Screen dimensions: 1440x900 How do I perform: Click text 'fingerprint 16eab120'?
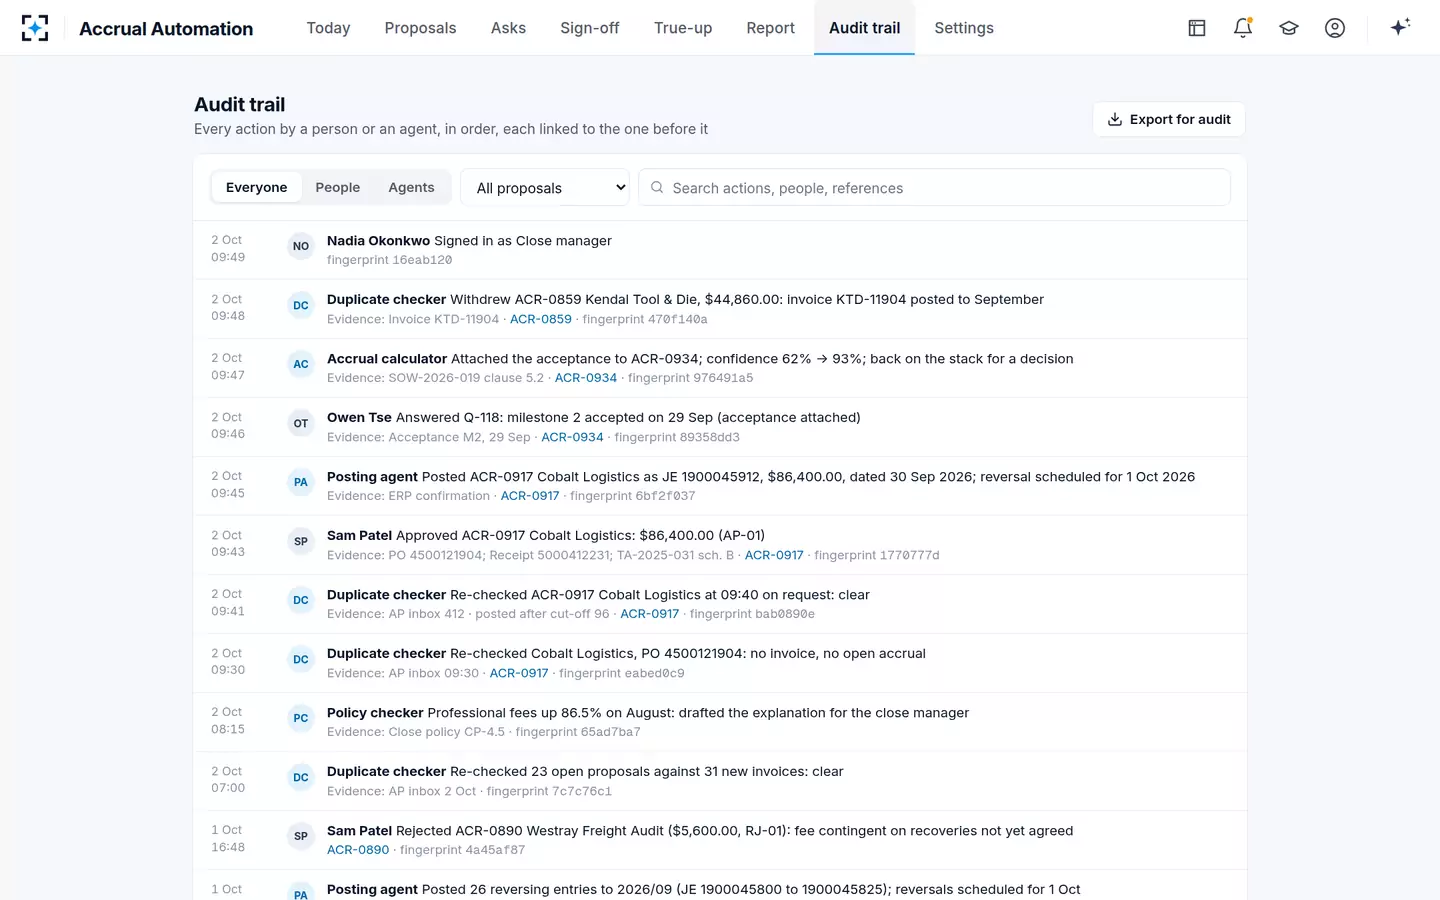(389, 260)
